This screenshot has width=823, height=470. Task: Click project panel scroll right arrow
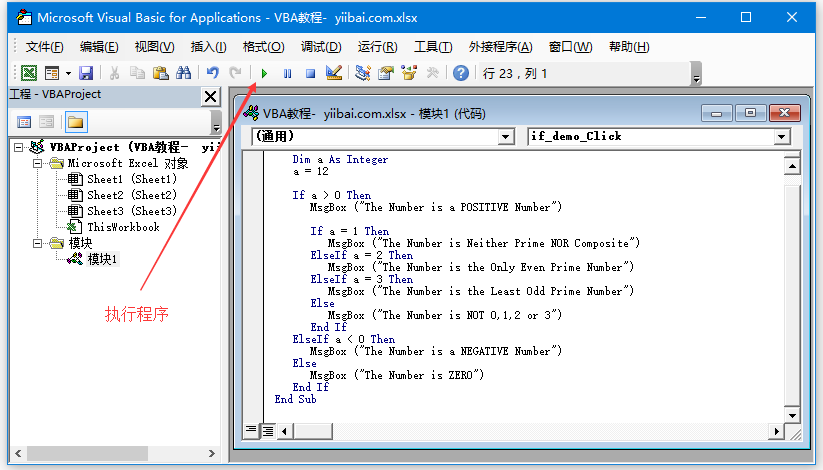pos(212,453)
